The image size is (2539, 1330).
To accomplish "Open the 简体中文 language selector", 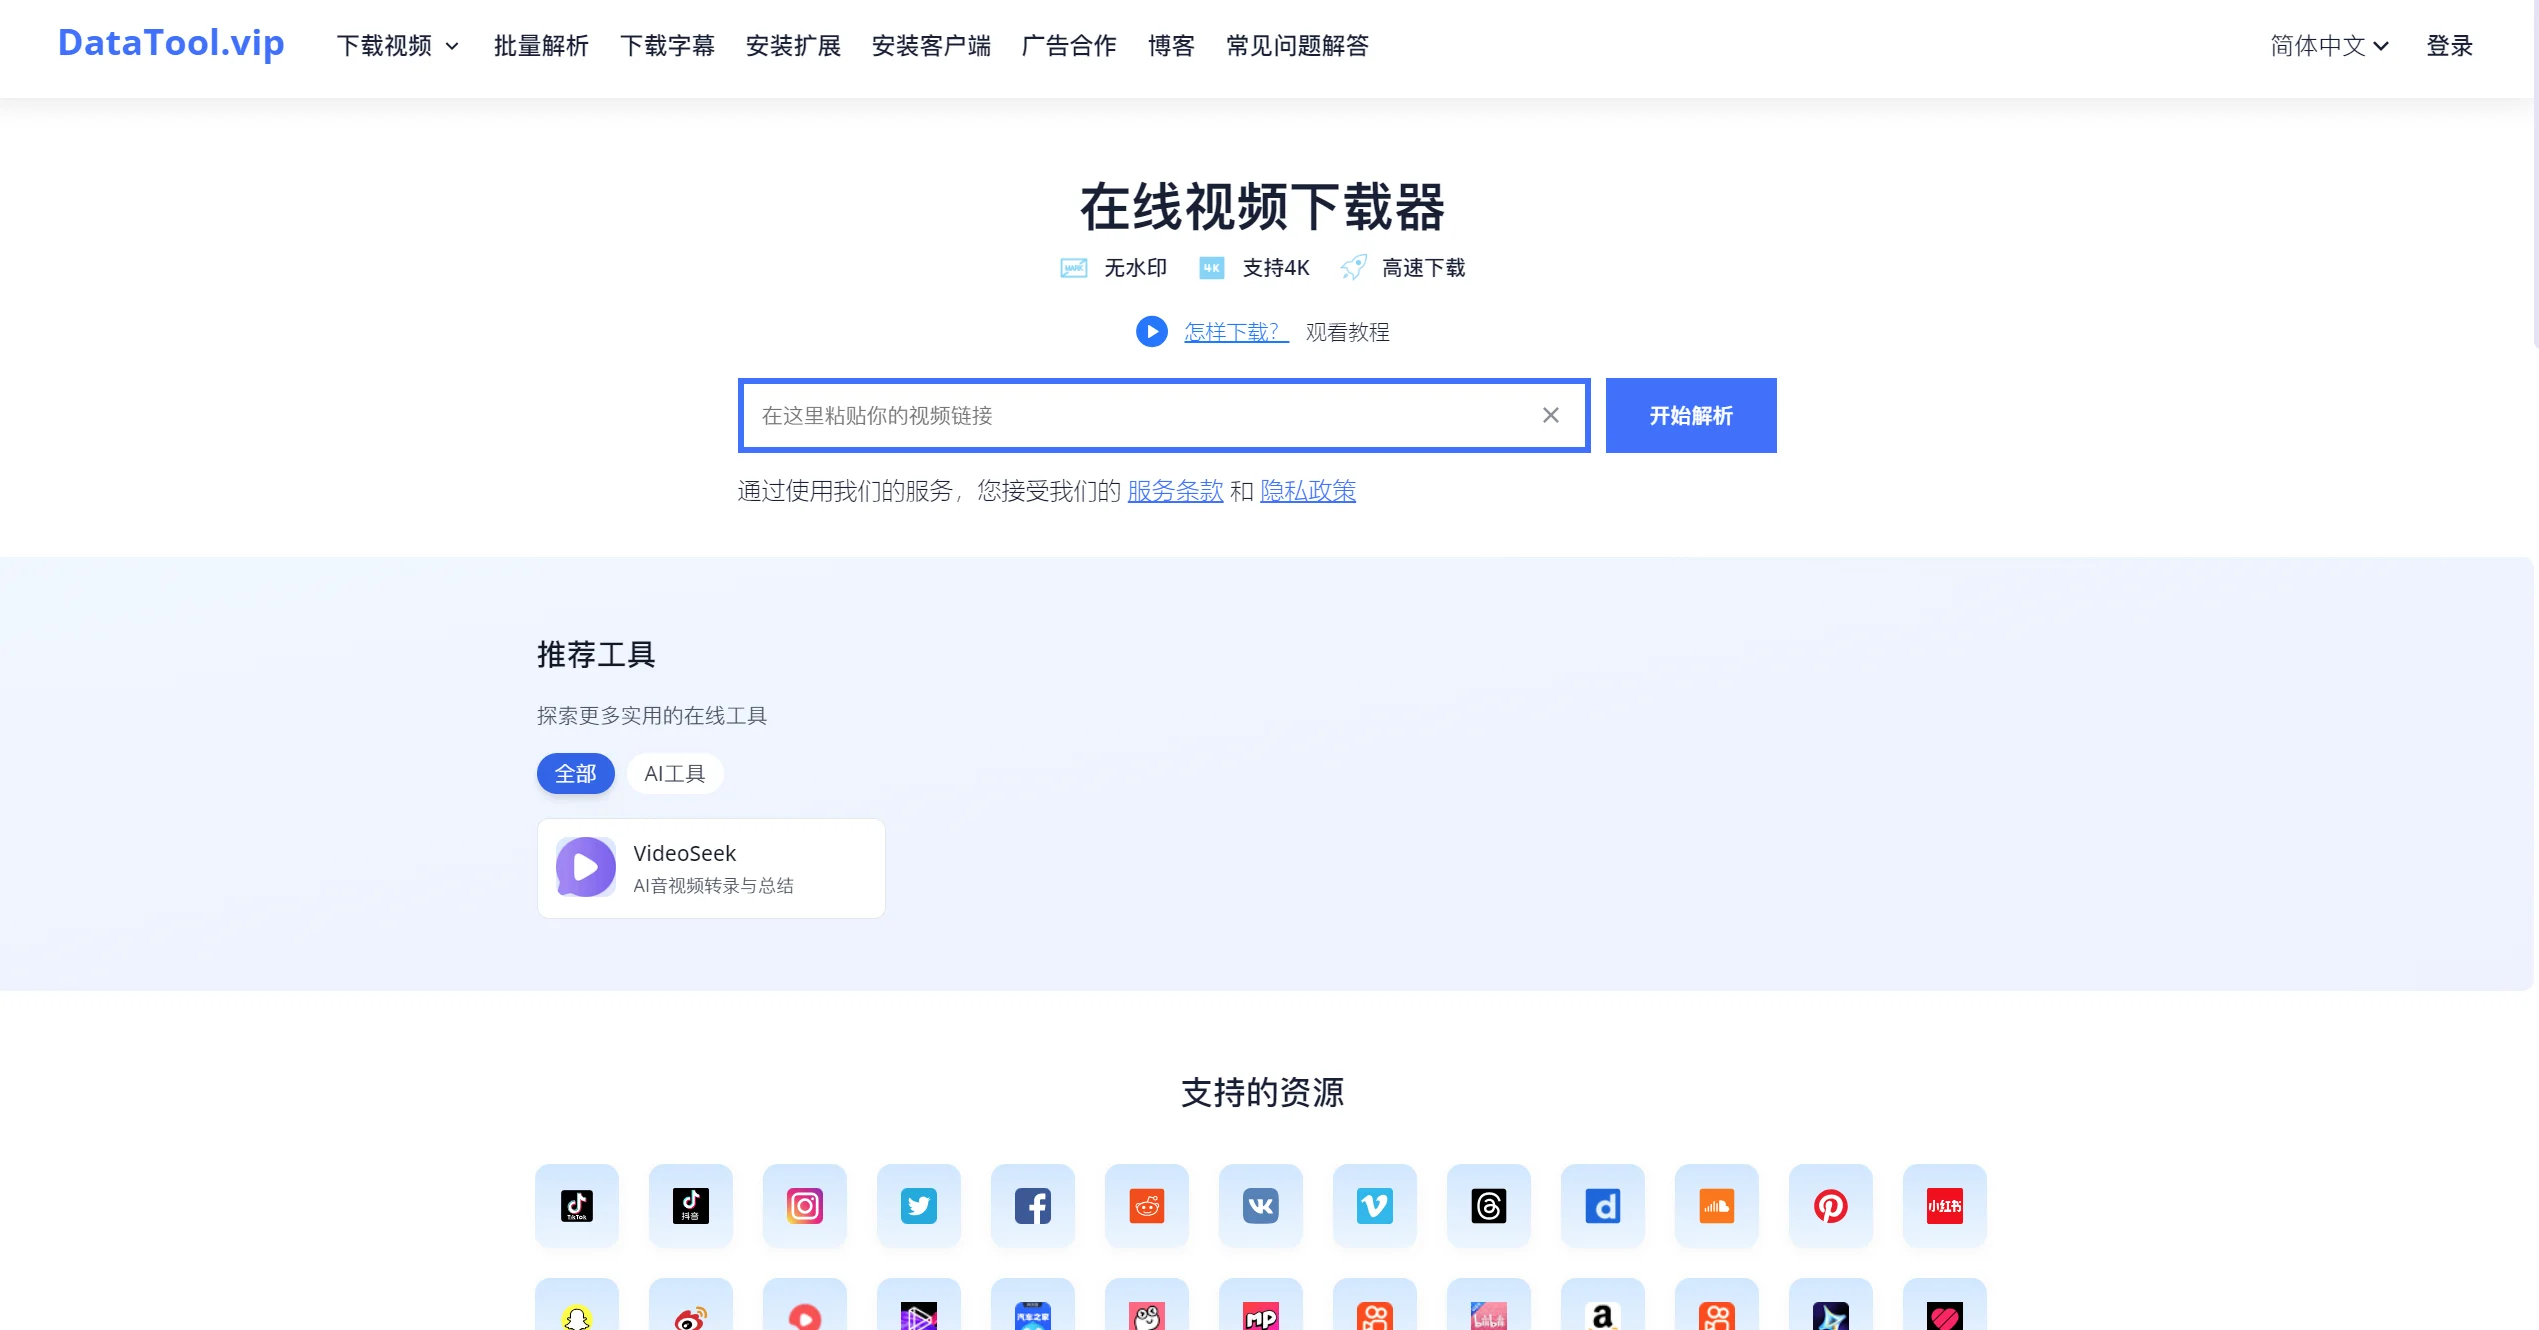I will [x=2329, y=46].
